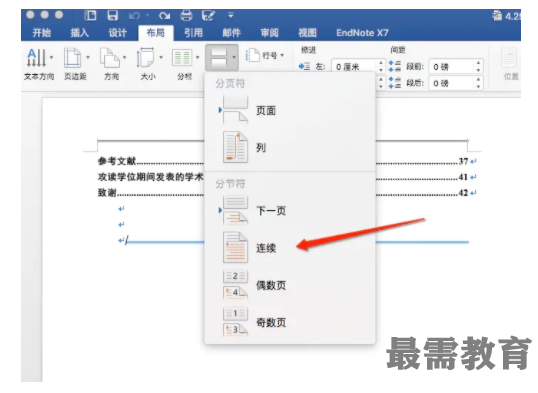Open the Size (大小) page icon
This screenshot has width=538, height=393.
[145, 57]
